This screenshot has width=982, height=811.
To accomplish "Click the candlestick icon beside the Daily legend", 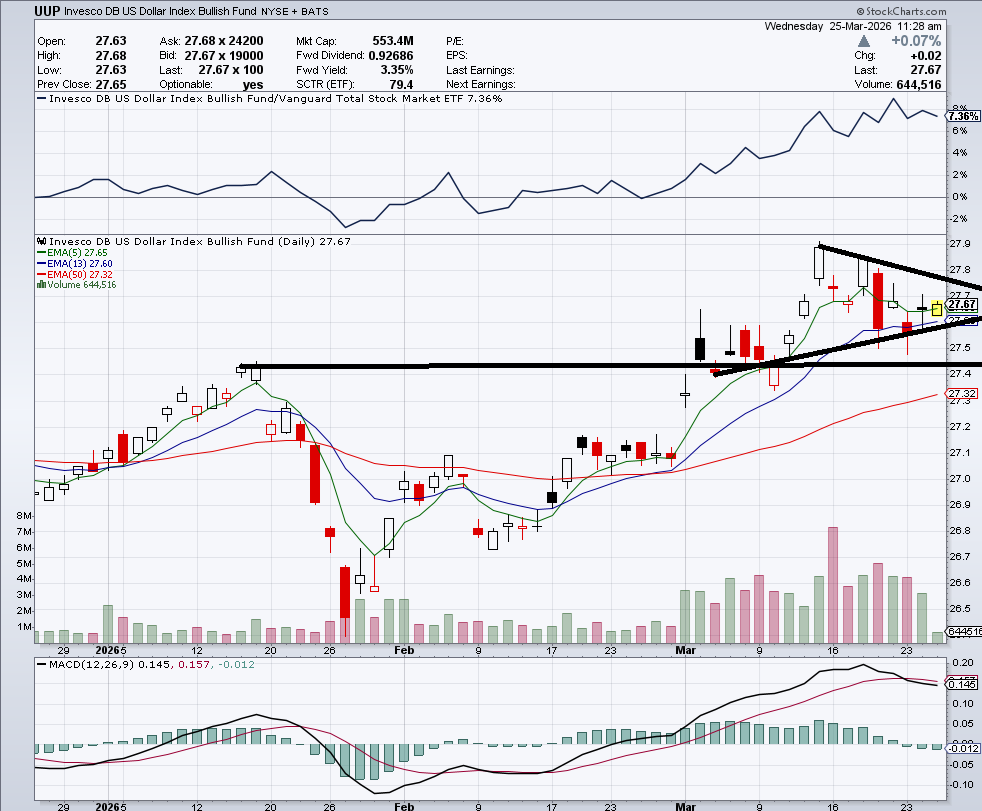I will pos(42,241).
